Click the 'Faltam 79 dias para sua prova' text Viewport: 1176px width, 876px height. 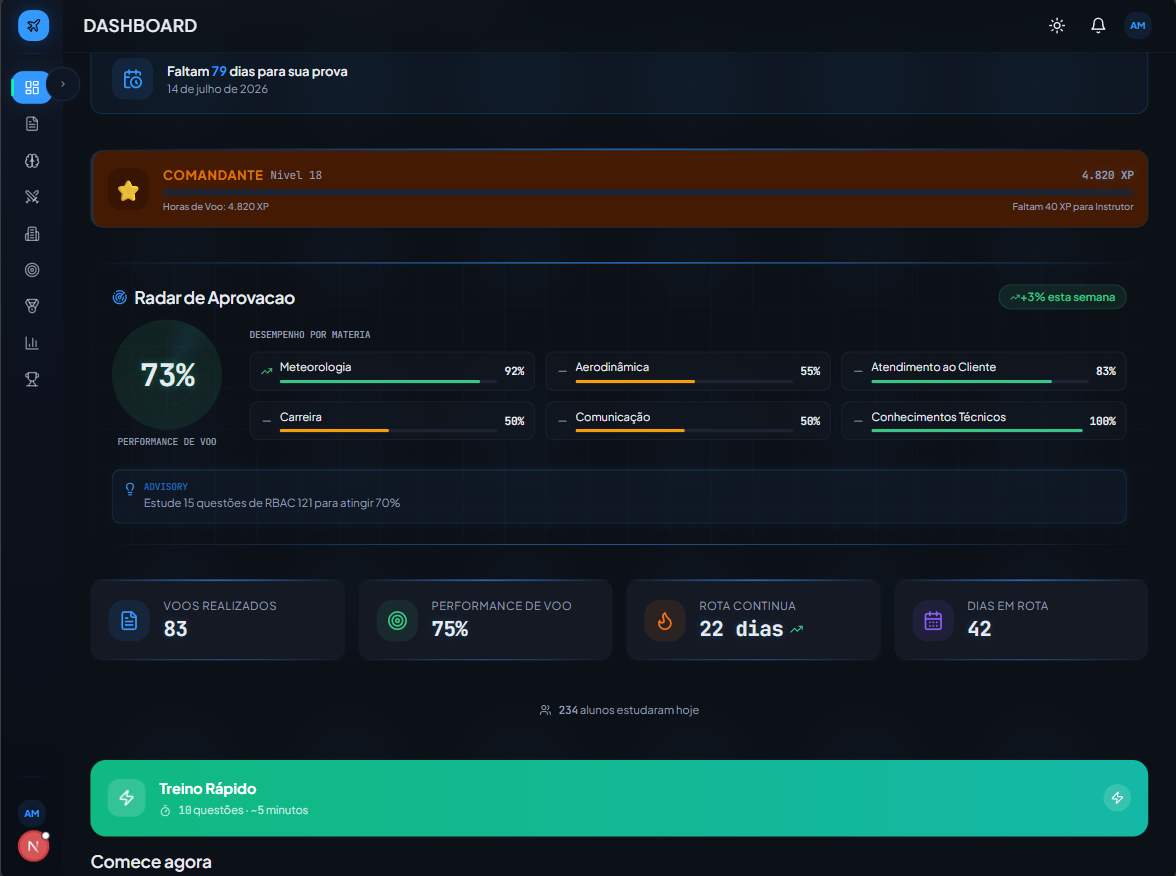(257, 71)
